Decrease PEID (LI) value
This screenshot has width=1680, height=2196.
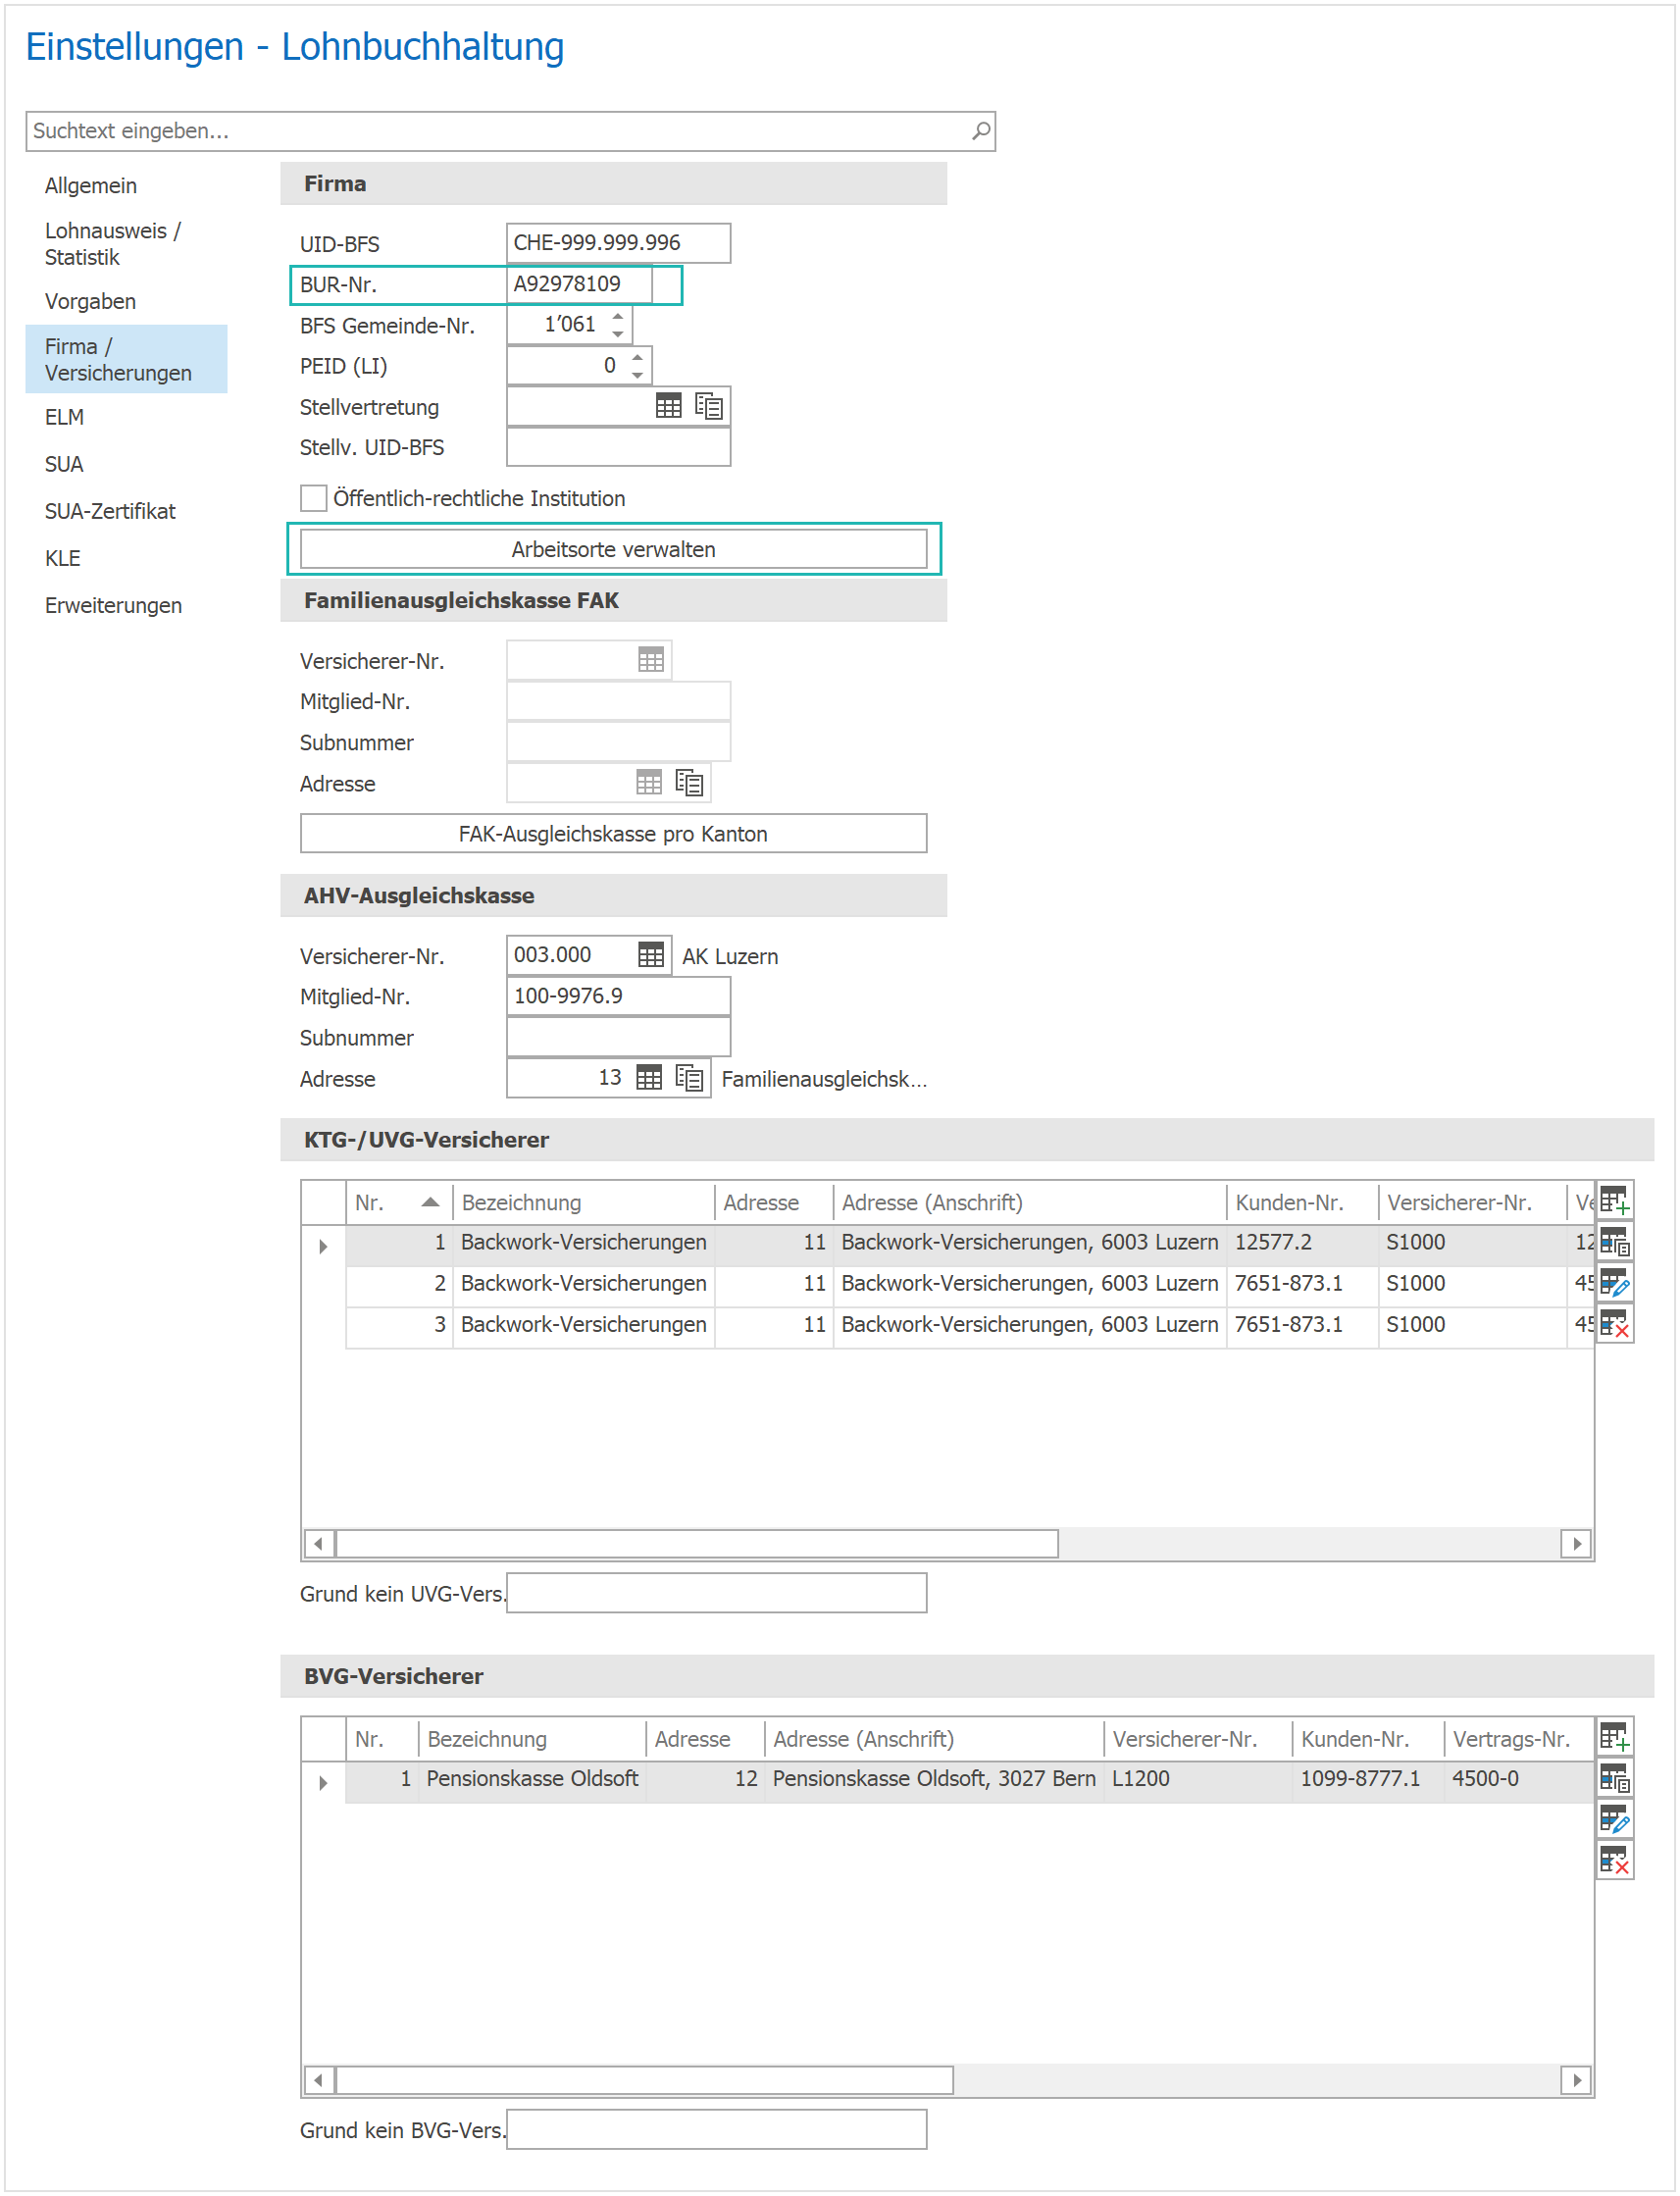(x=638, y=375)
